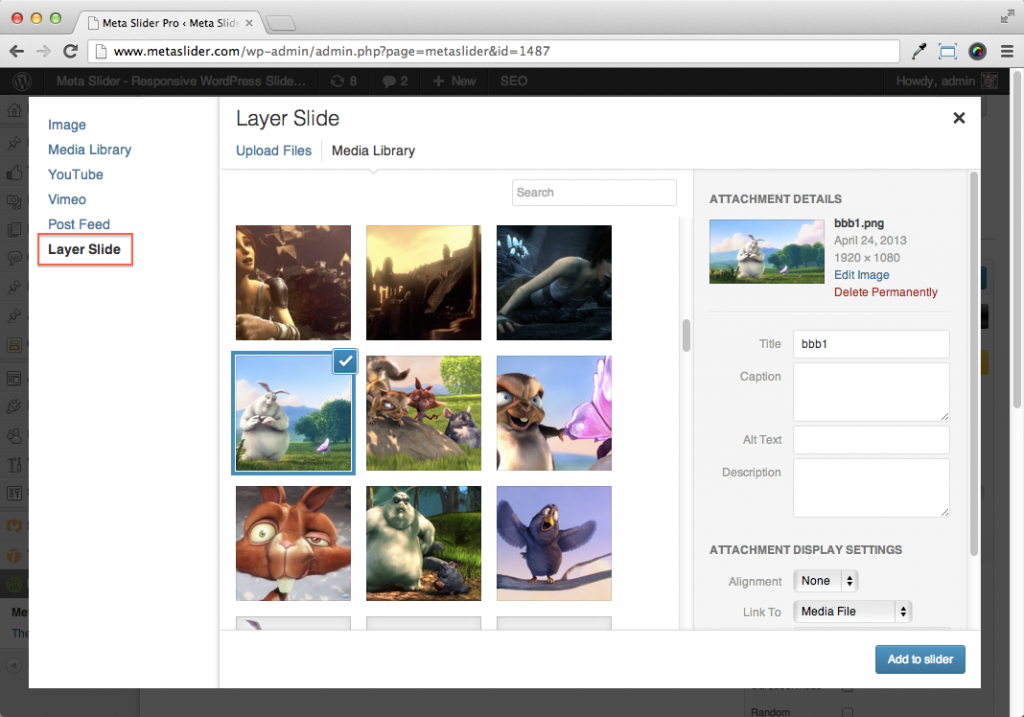The image size is (1024, 717).
Task: Click the Edit Image link in Attachment Details
Action: pos(861,275)
